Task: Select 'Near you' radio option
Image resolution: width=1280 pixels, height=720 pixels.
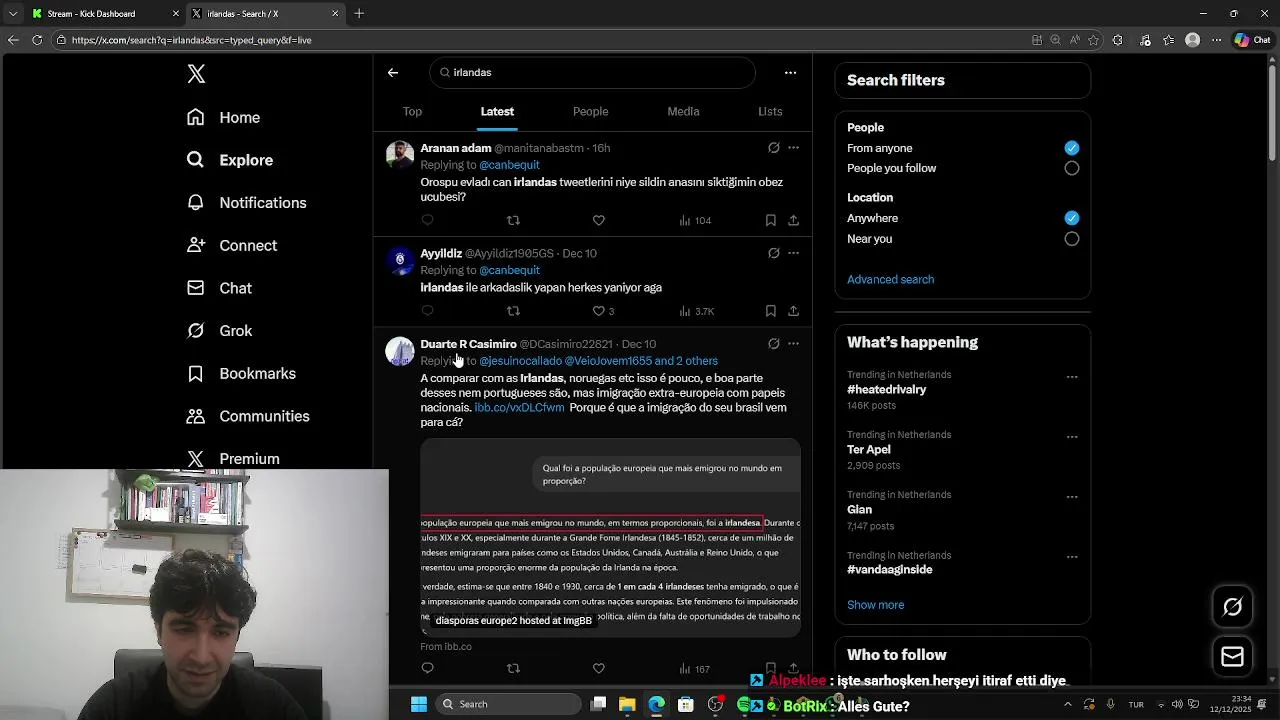Action: point(1072,239)
